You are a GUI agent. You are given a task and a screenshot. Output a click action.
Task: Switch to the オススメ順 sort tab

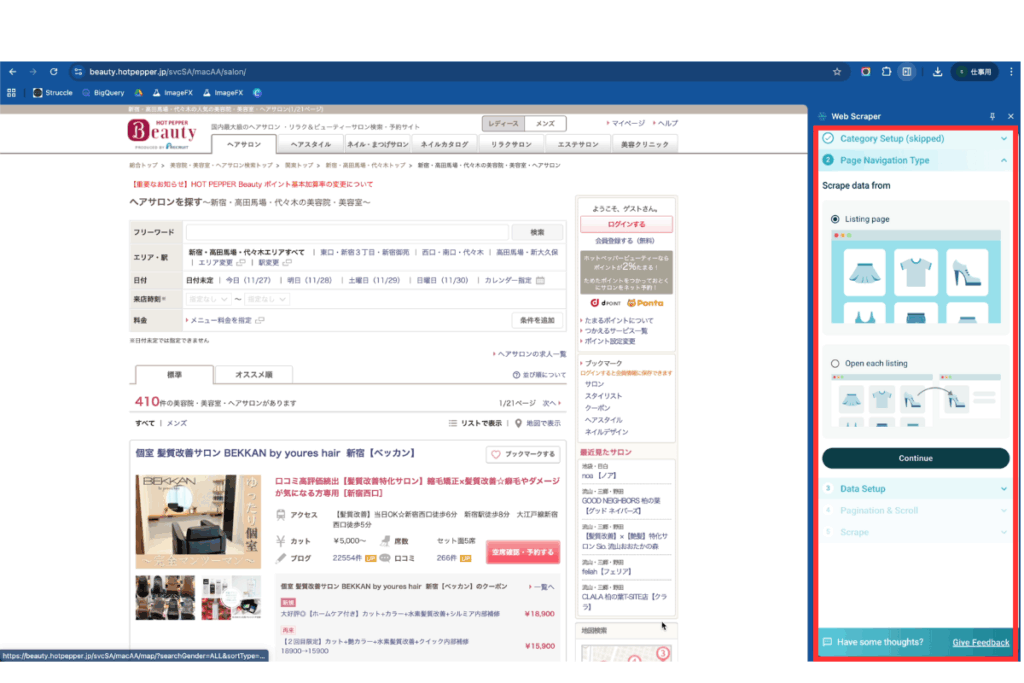pos(255,375)
